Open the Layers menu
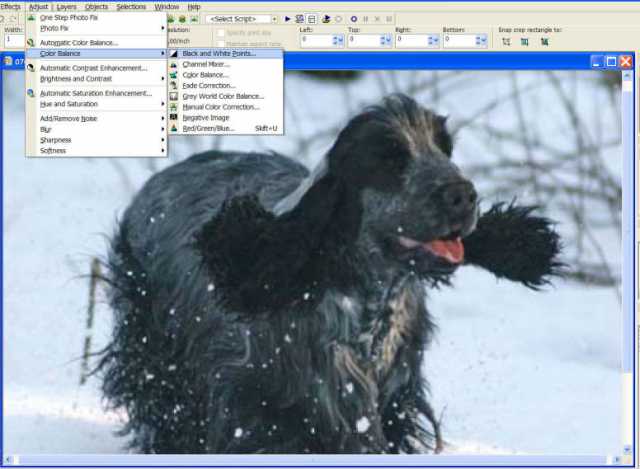Viewport: 640px width, 469px height. 67,7
